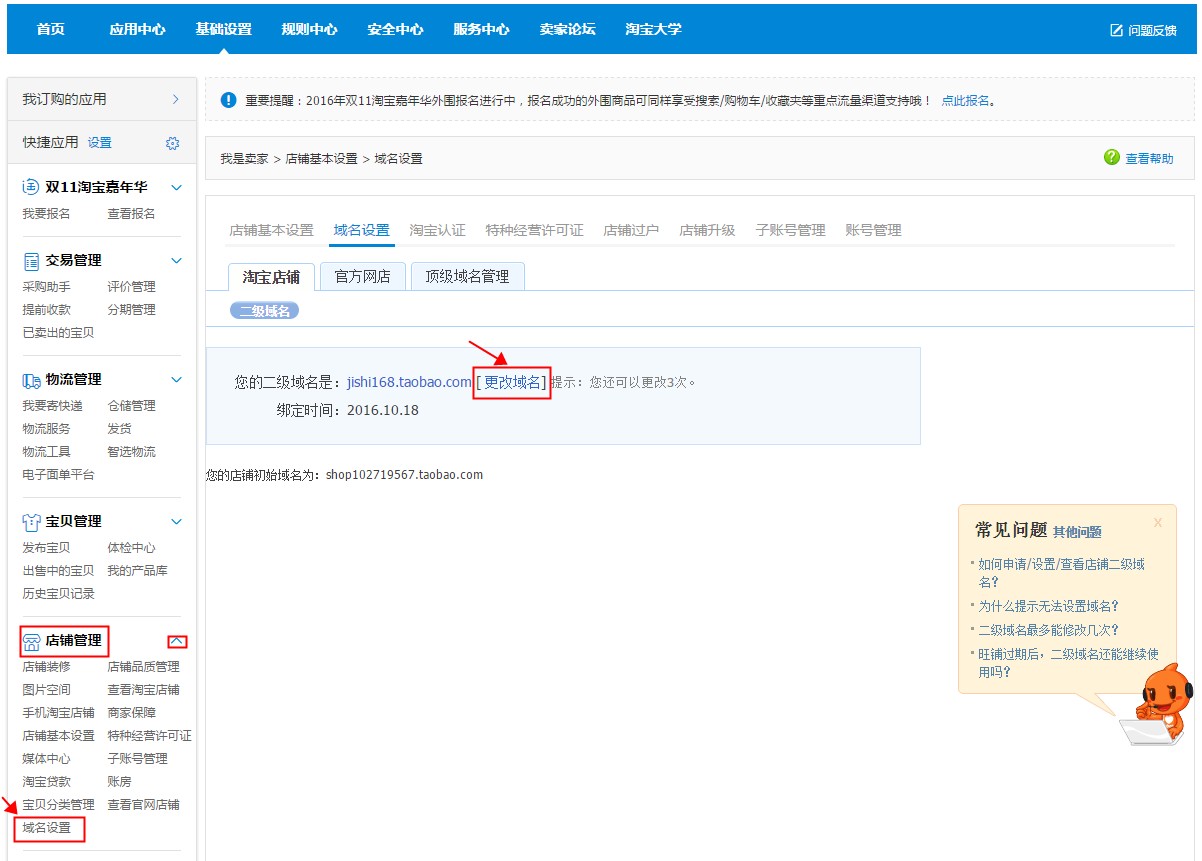Click the 更改域名 button
Viewport: 1202px width, 861px height.
(x=511, y=382)
